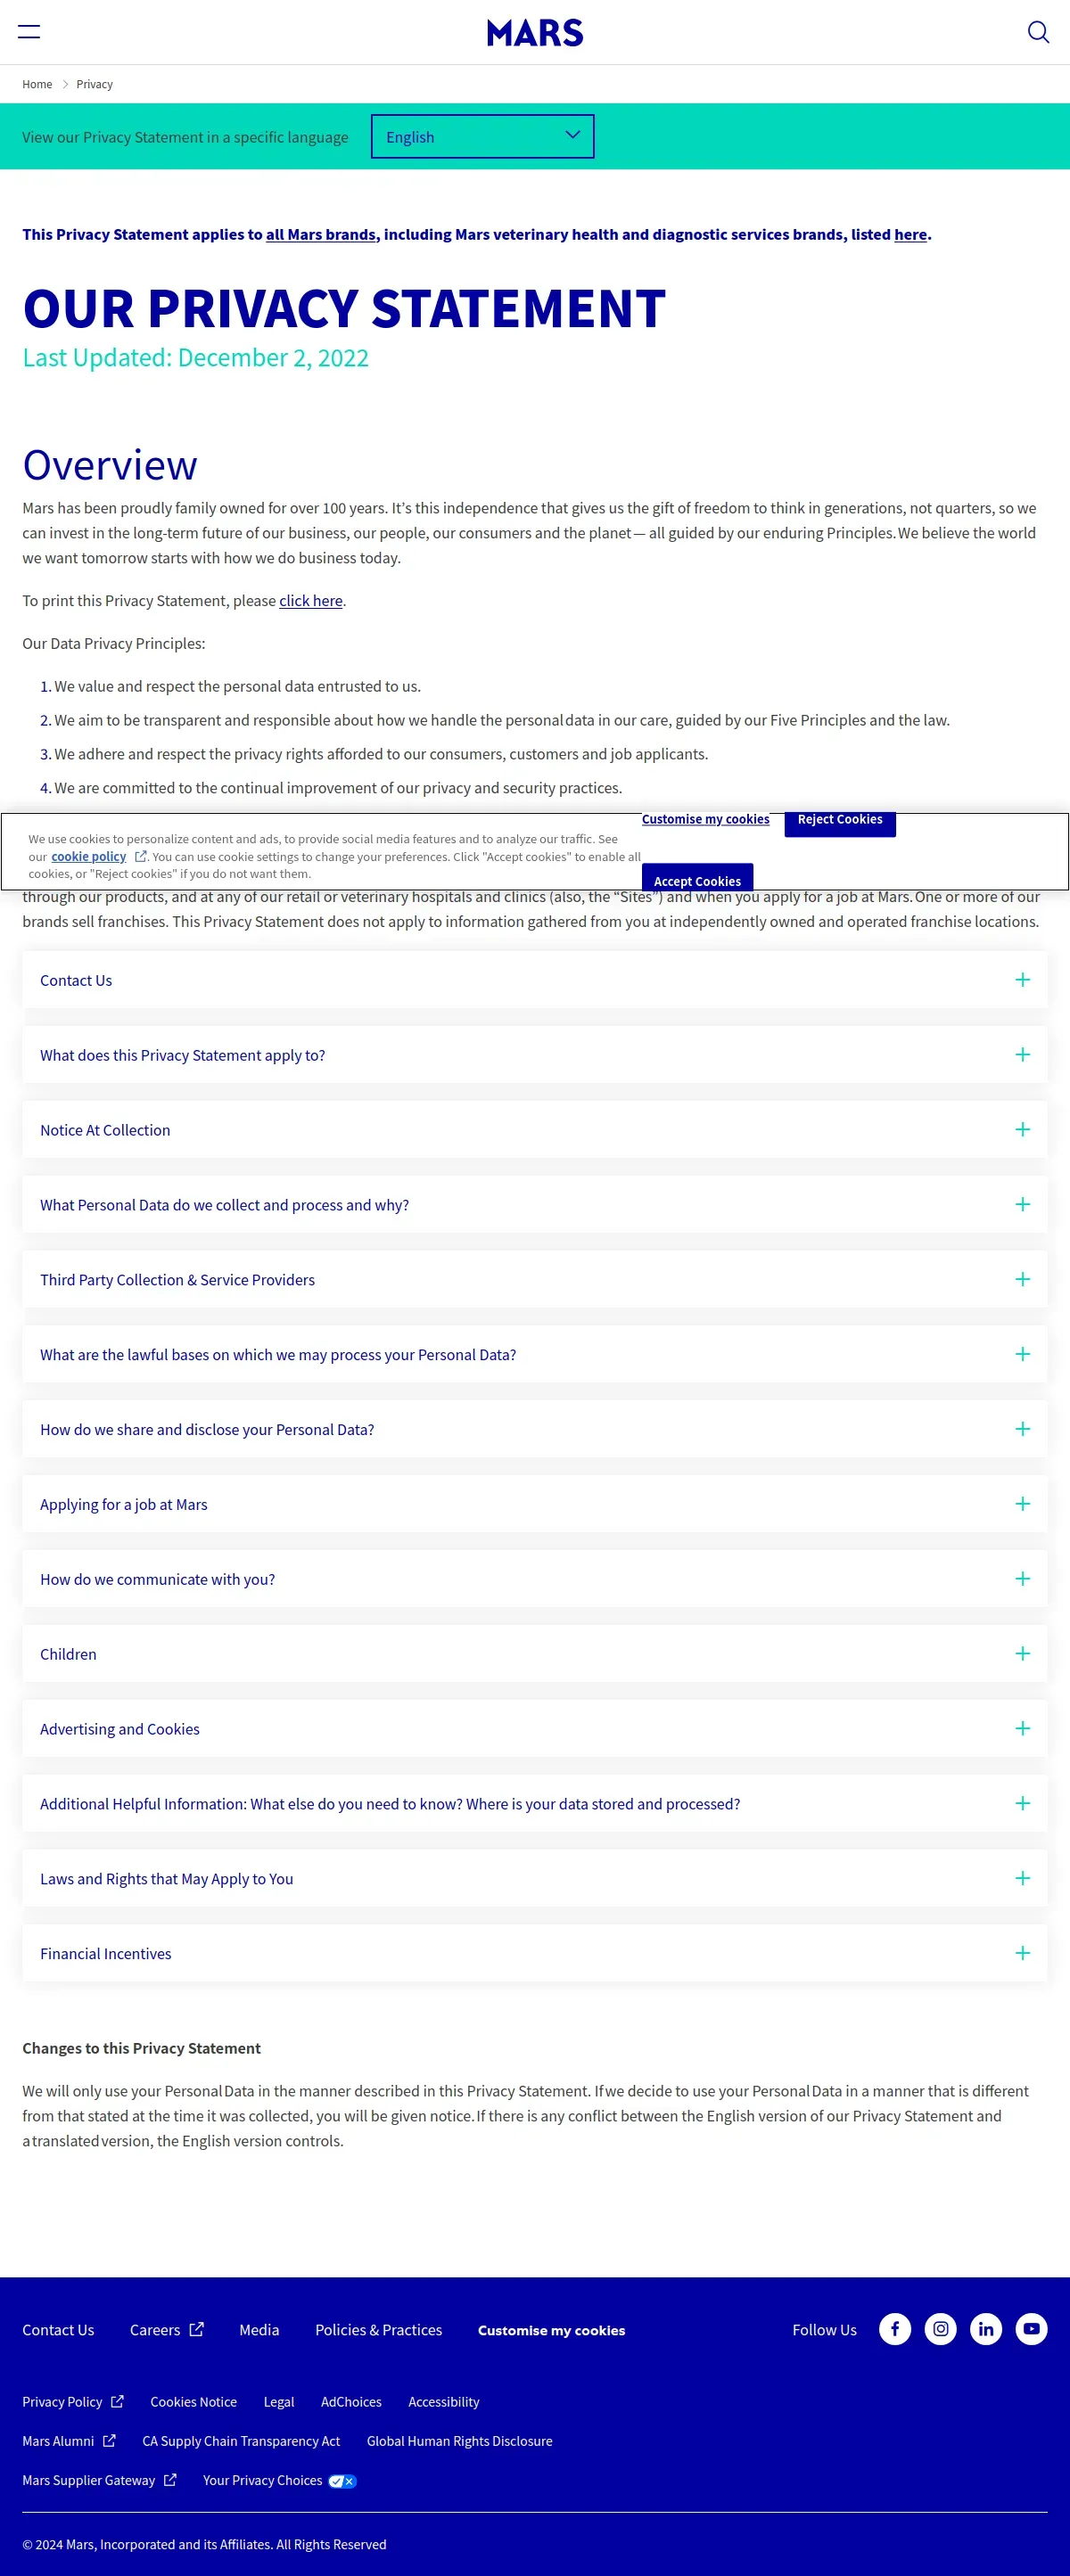Open Mars Supplier Gateway link
This screenshot has height=2576, width=1070.
88,2479
